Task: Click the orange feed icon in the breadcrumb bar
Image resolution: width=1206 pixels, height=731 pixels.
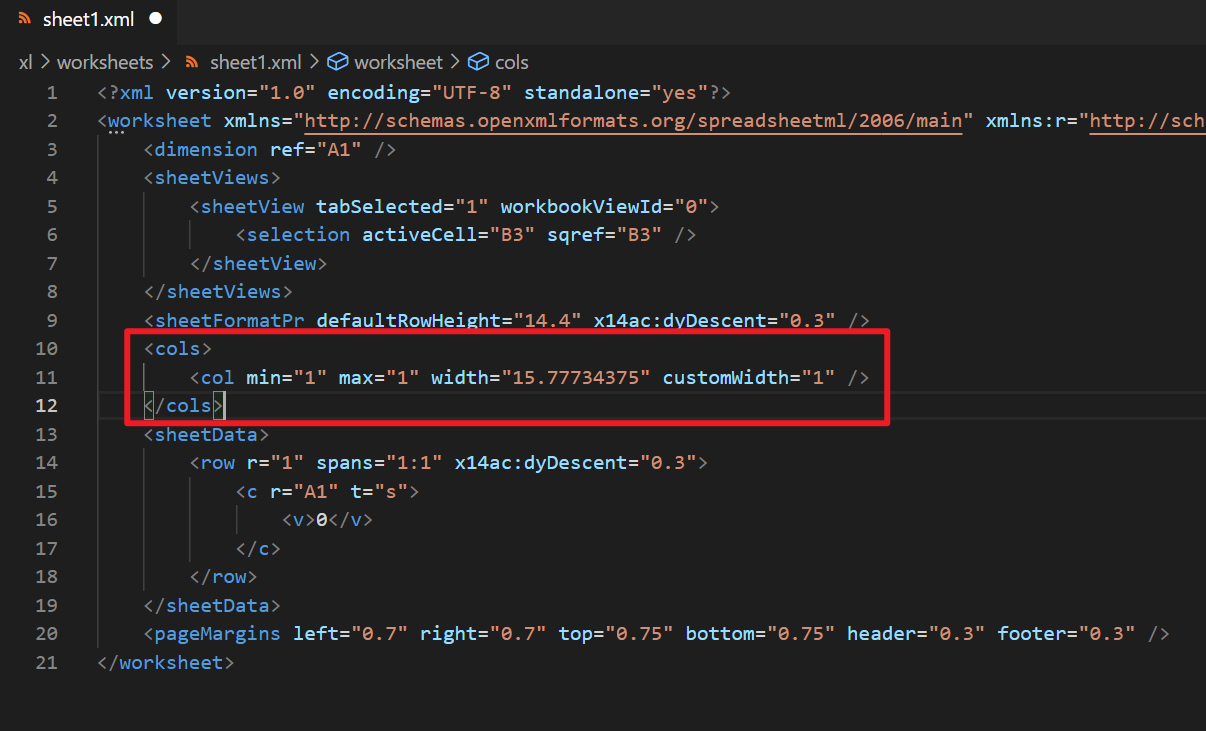Action: coord(191,62)
